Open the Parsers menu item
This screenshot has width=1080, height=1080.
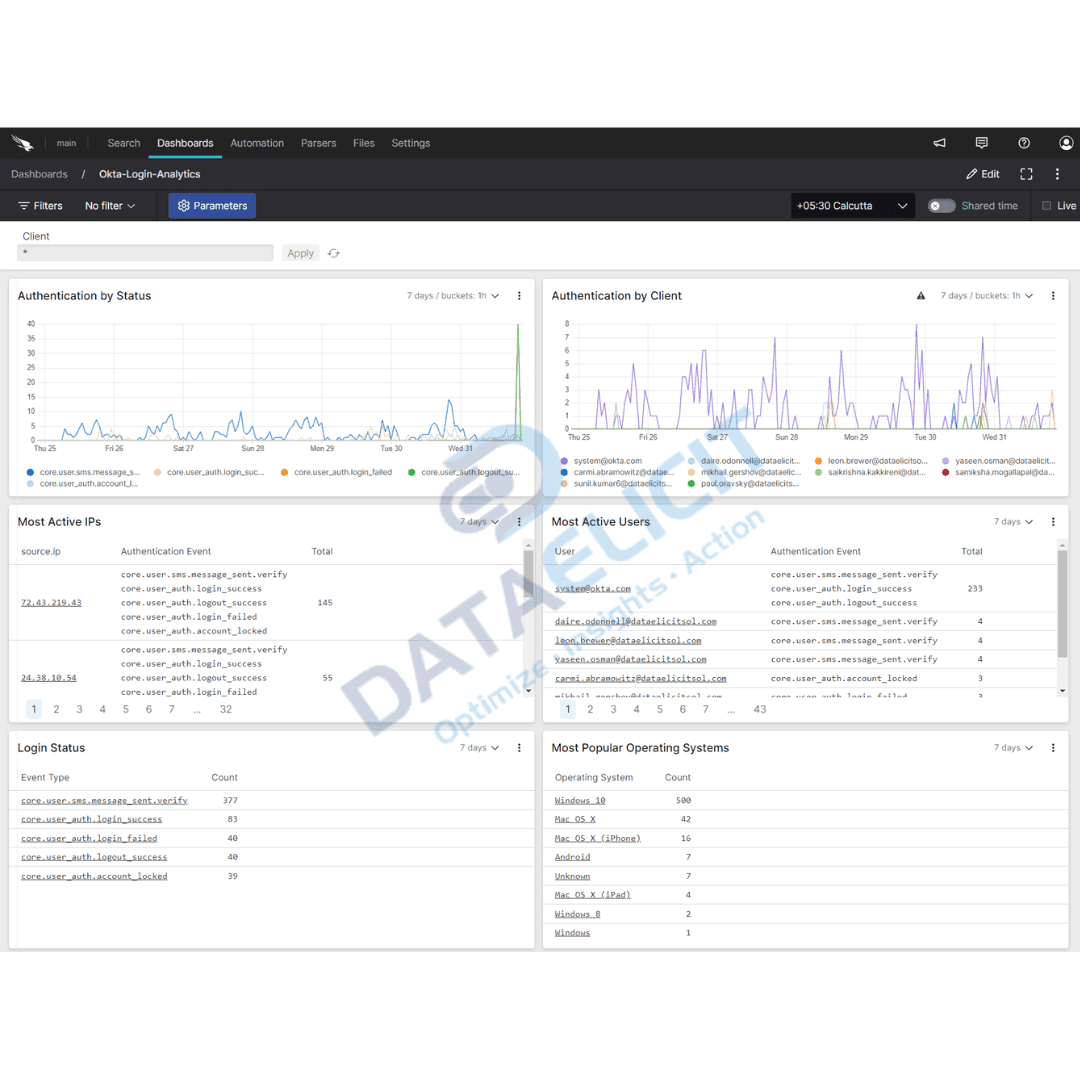(318, 143)
